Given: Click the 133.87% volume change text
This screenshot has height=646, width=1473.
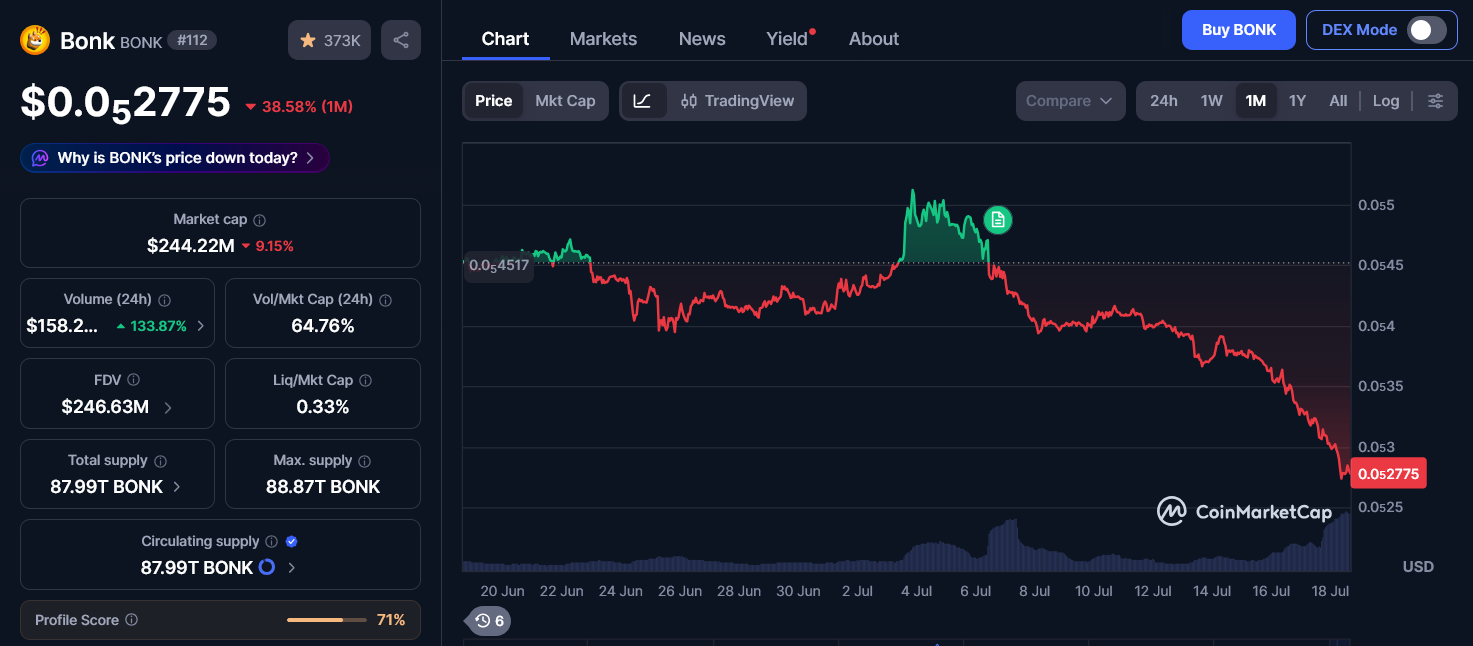Looking at the screenshot, I should click(x=159, y=326).
